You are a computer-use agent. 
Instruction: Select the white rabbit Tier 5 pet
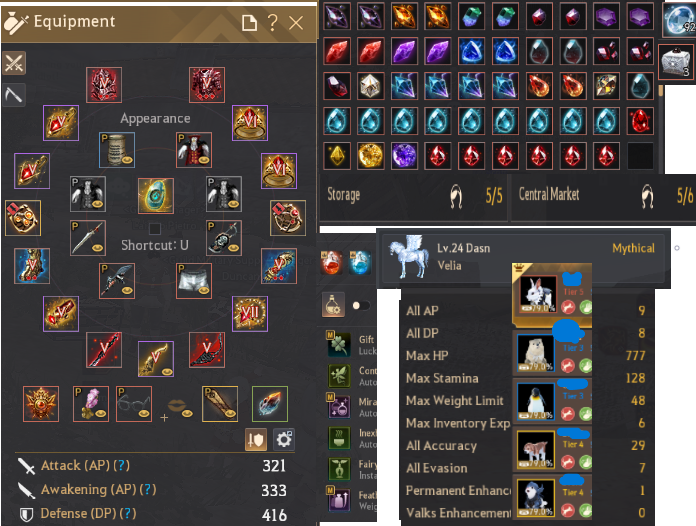tap(538, 293)
